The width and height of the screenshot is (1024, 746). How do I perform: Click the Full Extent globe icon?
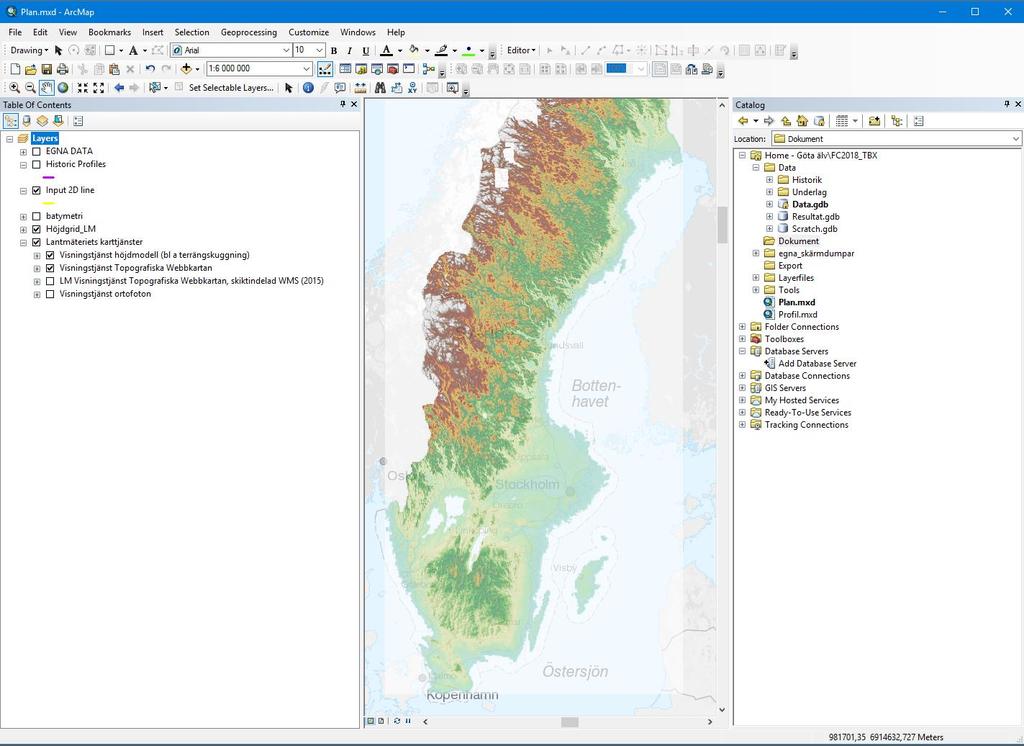click(63, 88)
